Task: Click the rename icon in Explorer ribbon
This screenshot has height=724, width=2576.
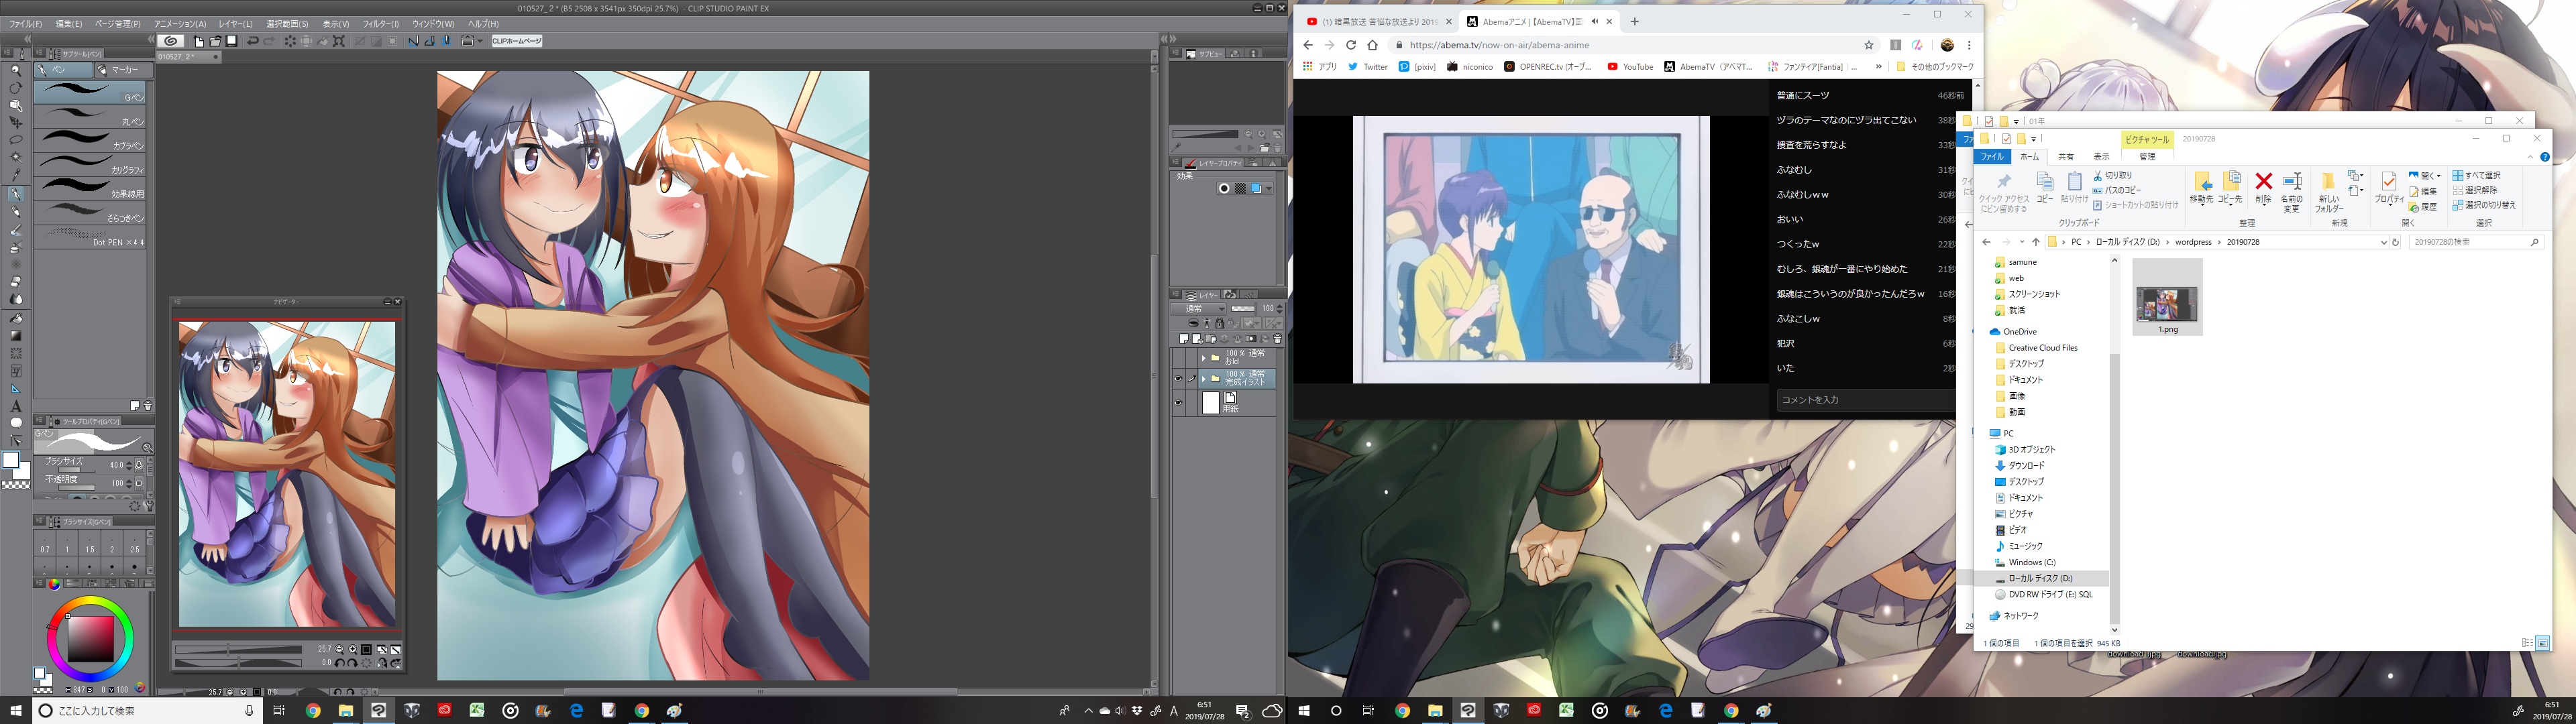Action: 2293,181
